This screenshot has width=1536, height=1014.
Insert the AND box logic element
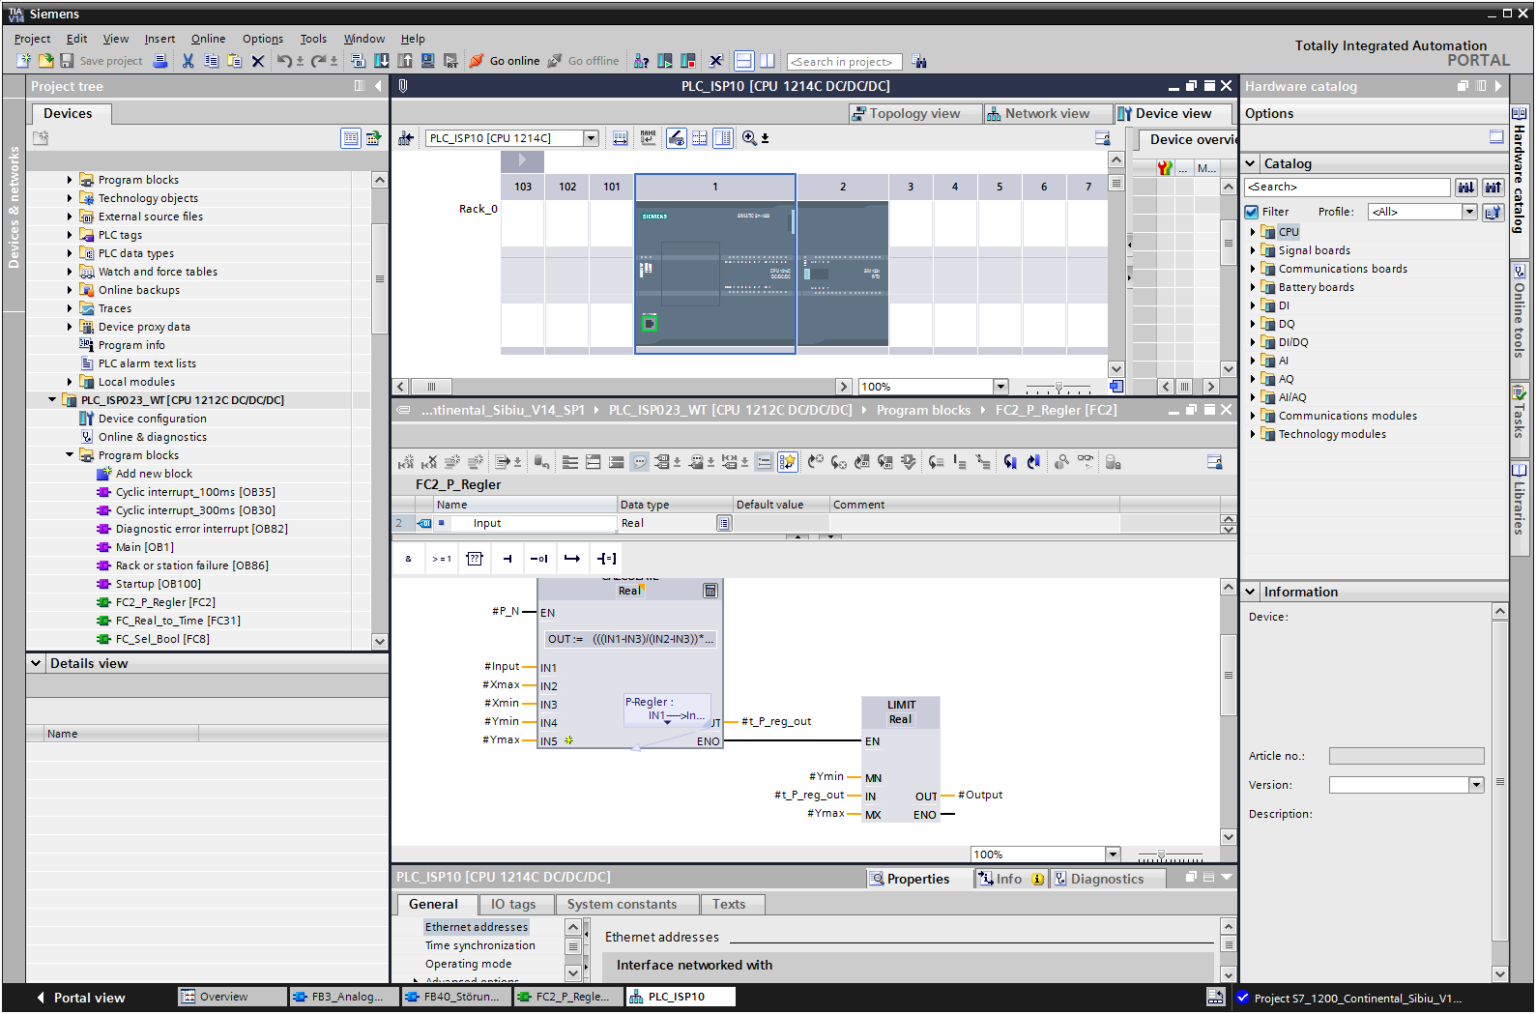pos(408,558)
